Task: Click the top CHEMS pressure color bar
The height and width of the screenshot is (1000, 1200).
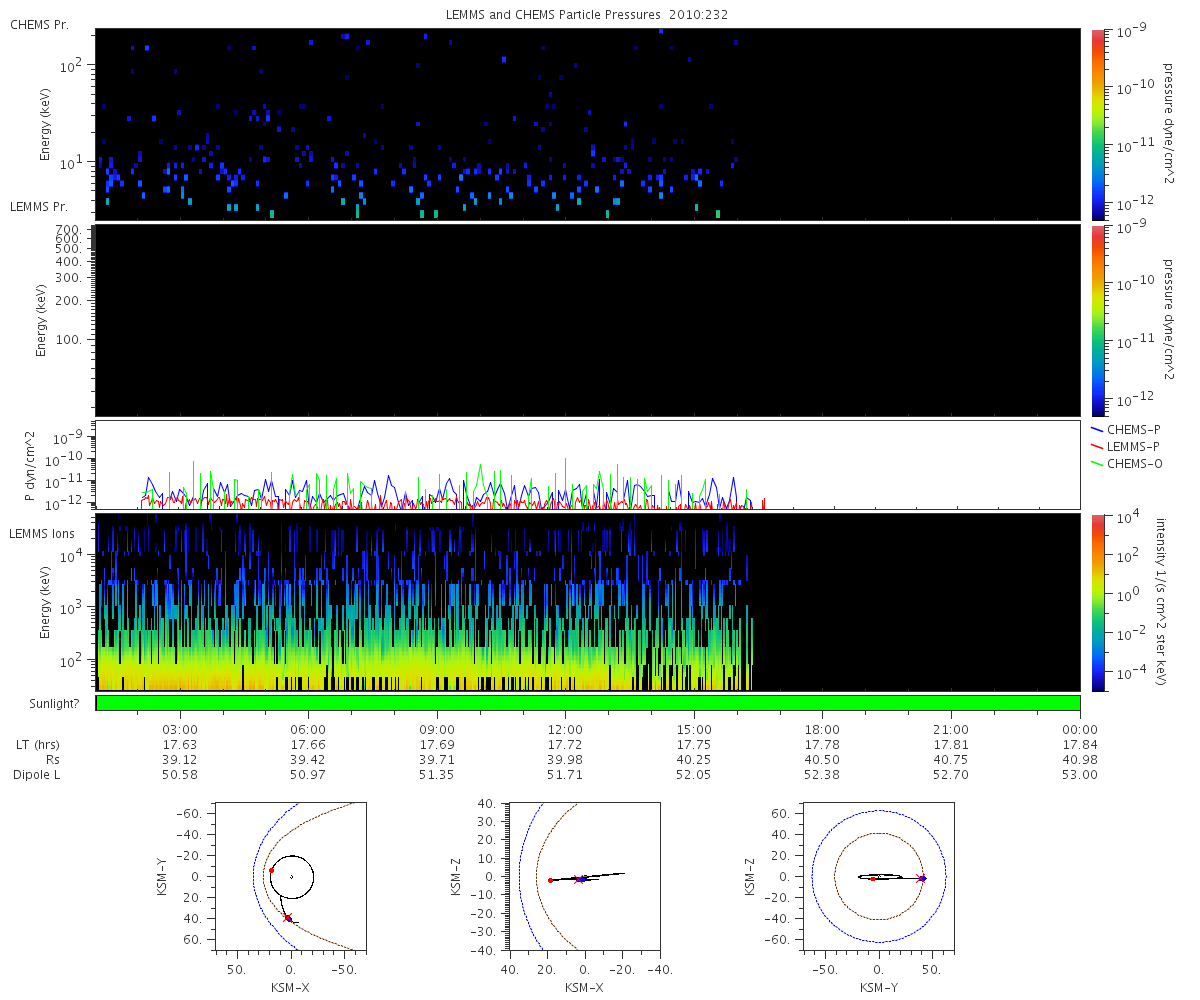Action: point(1097,124)
